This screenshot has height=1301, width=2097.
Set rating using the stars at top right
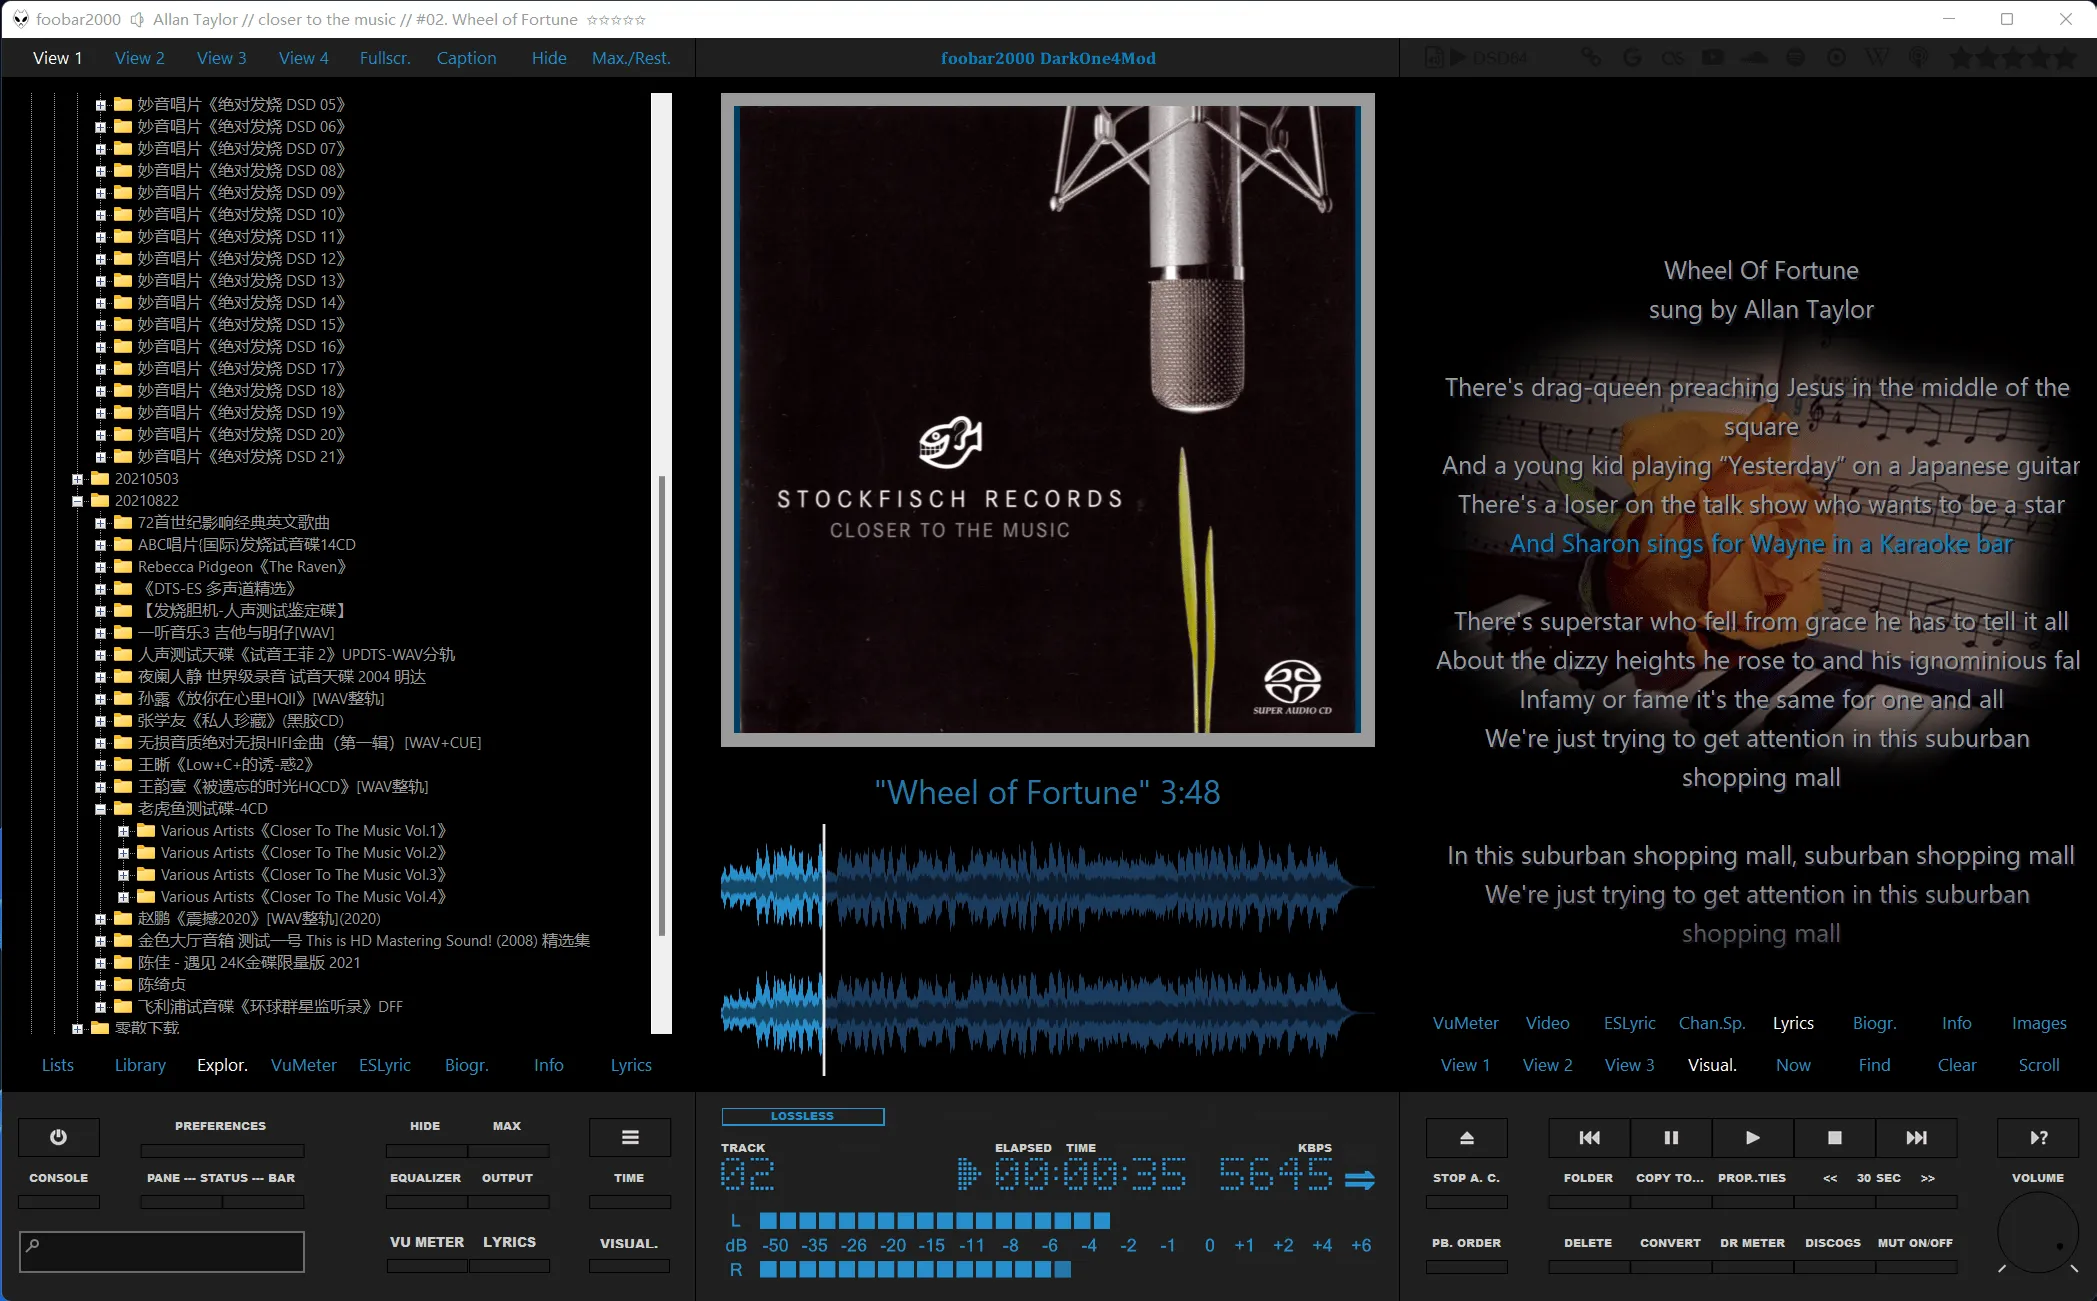(2013, 57)
